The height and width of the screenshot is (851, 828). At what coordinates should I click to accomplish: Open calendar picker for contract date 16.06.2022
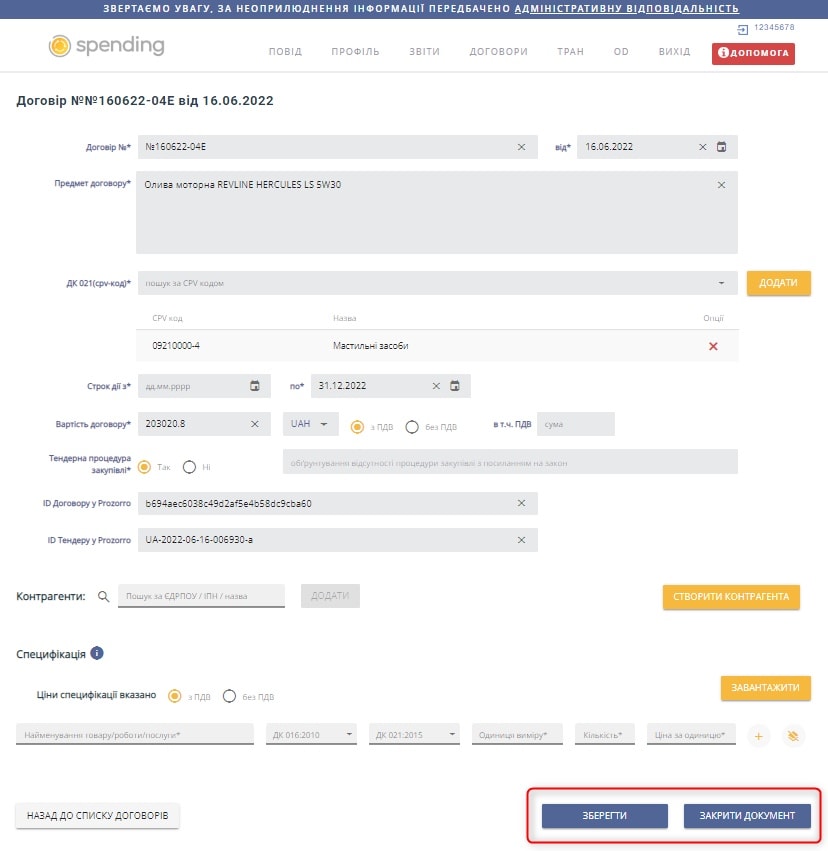(x=721, y=147)
